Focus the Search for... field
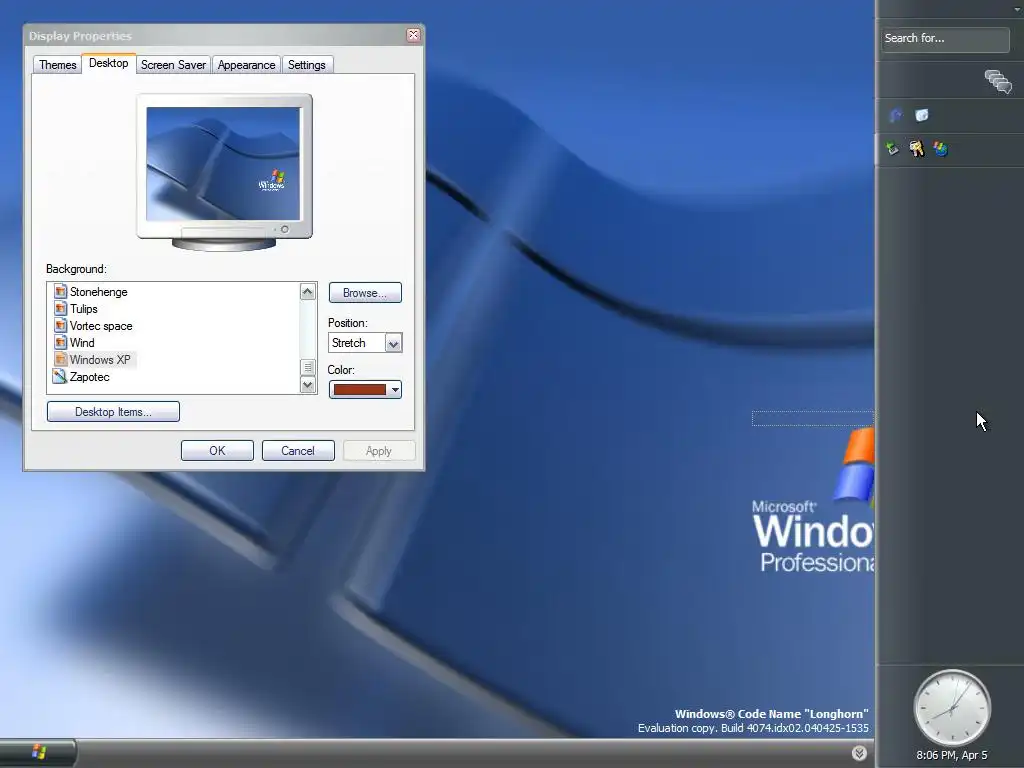This screenshot has width=1024, height=768. tap(944, 39)
